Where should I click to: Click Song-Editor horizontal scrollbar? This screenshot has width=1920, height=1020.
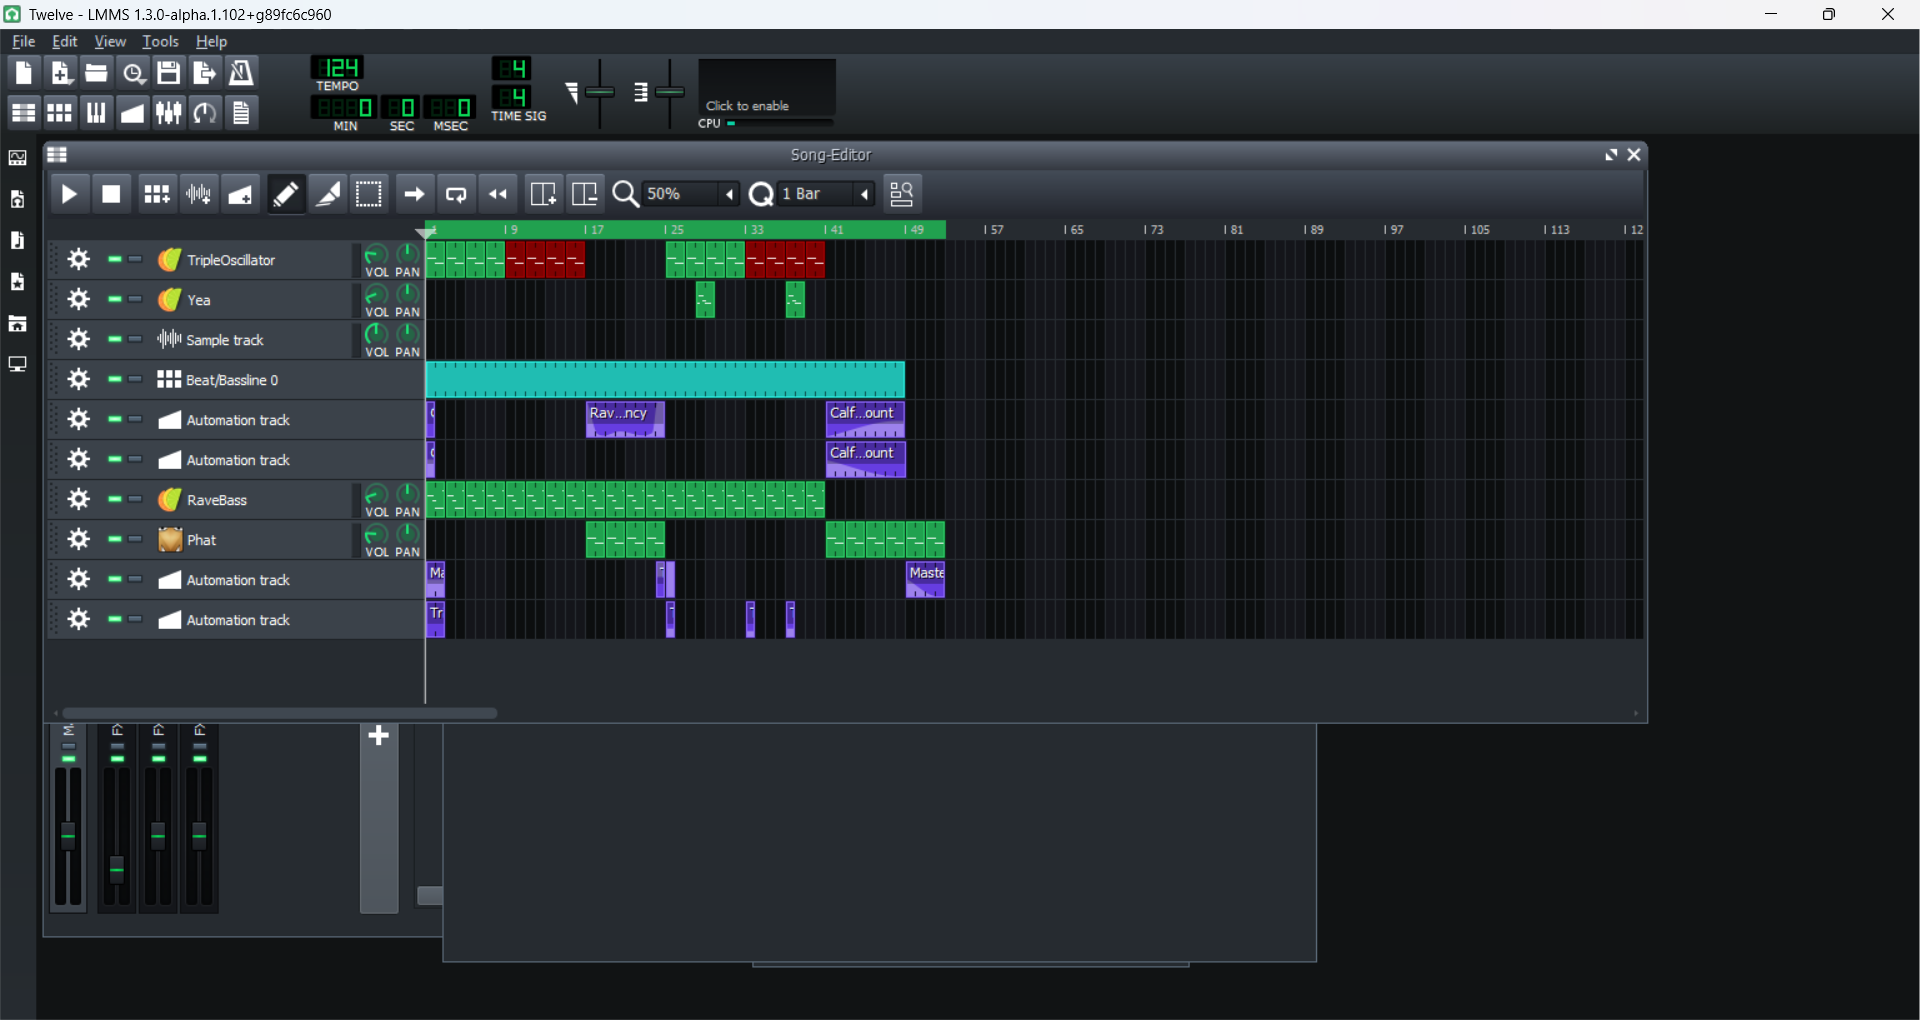tap(280, 713)
